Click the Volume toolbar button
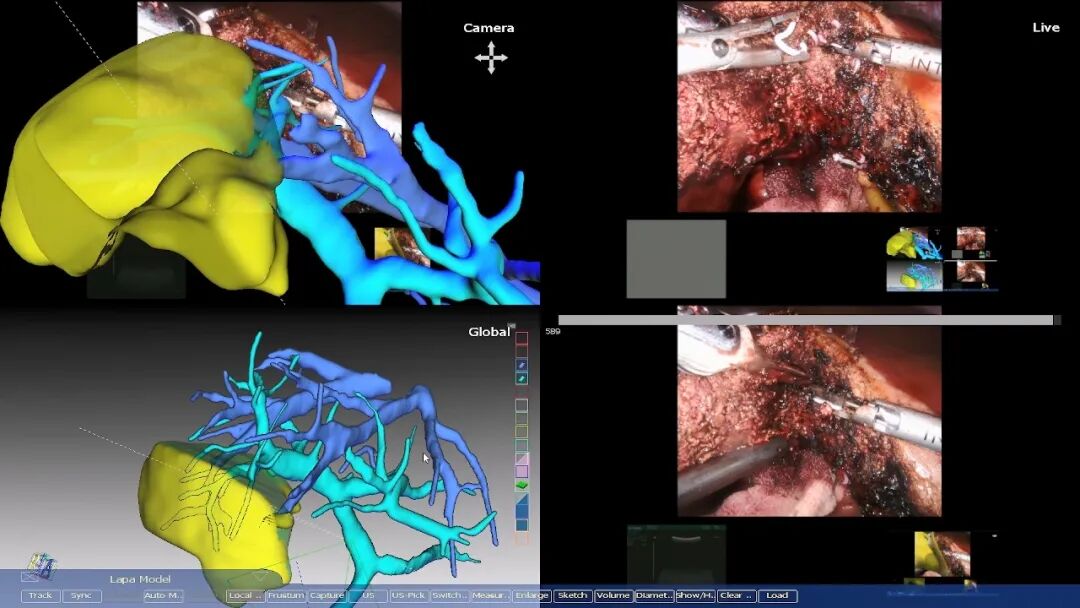Screen dimensions: 1080x608 tap(613, 596)
